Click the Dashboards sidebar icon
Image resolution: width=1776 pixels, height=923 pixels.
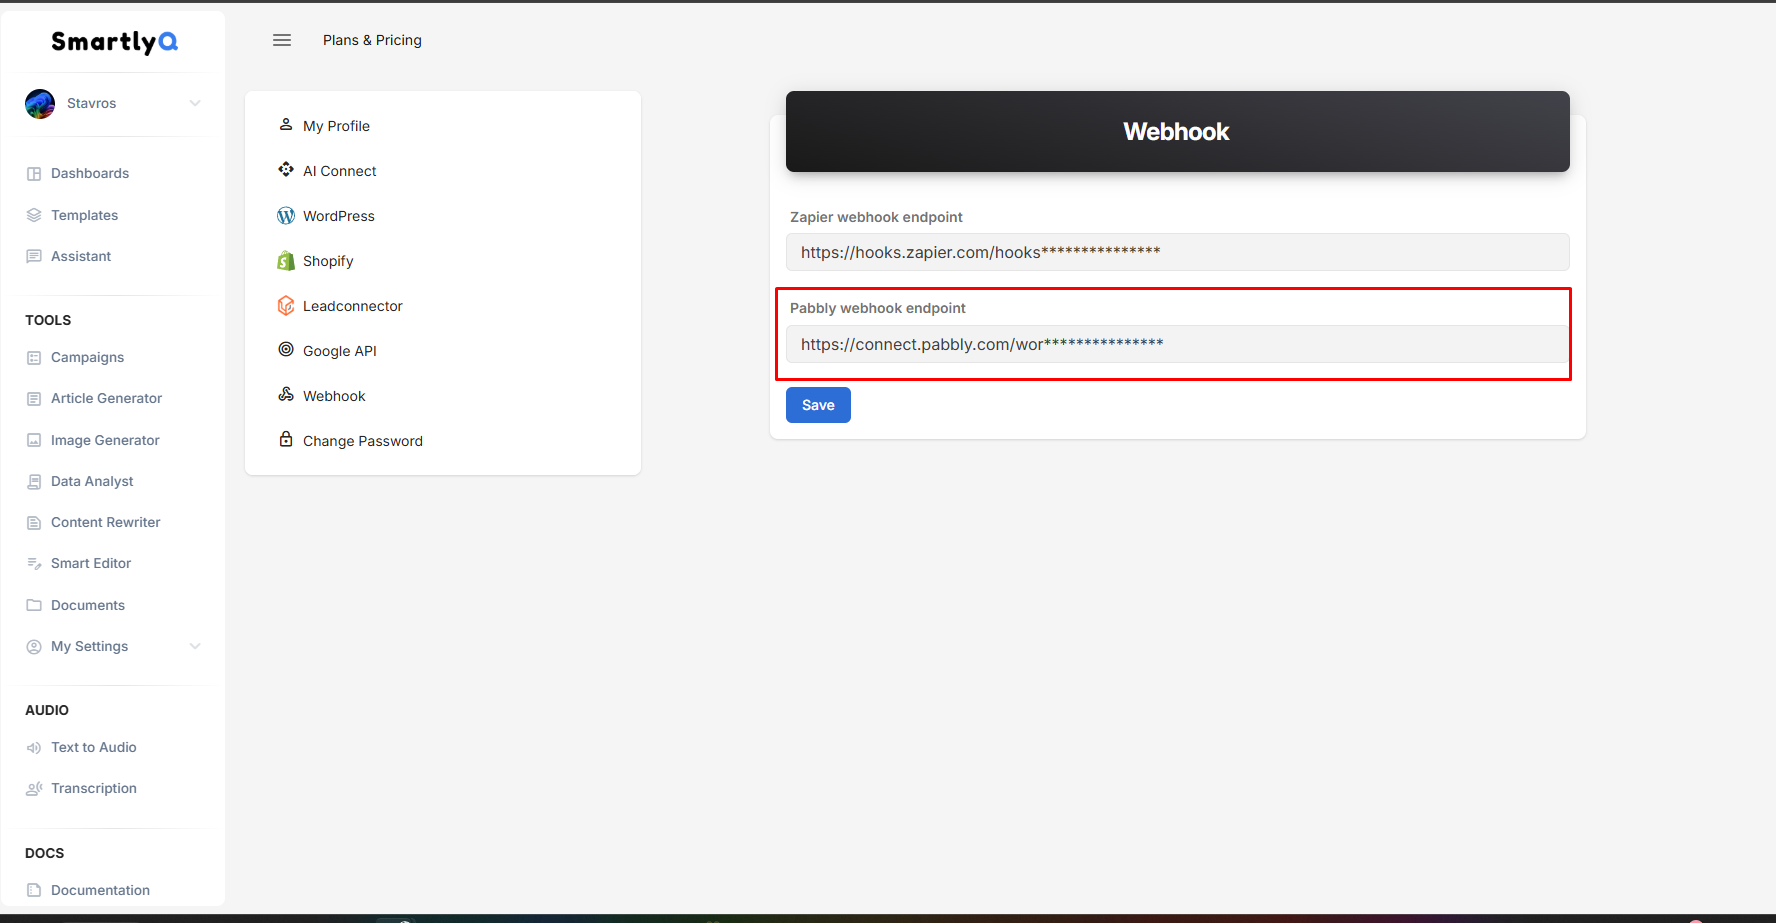34,173
